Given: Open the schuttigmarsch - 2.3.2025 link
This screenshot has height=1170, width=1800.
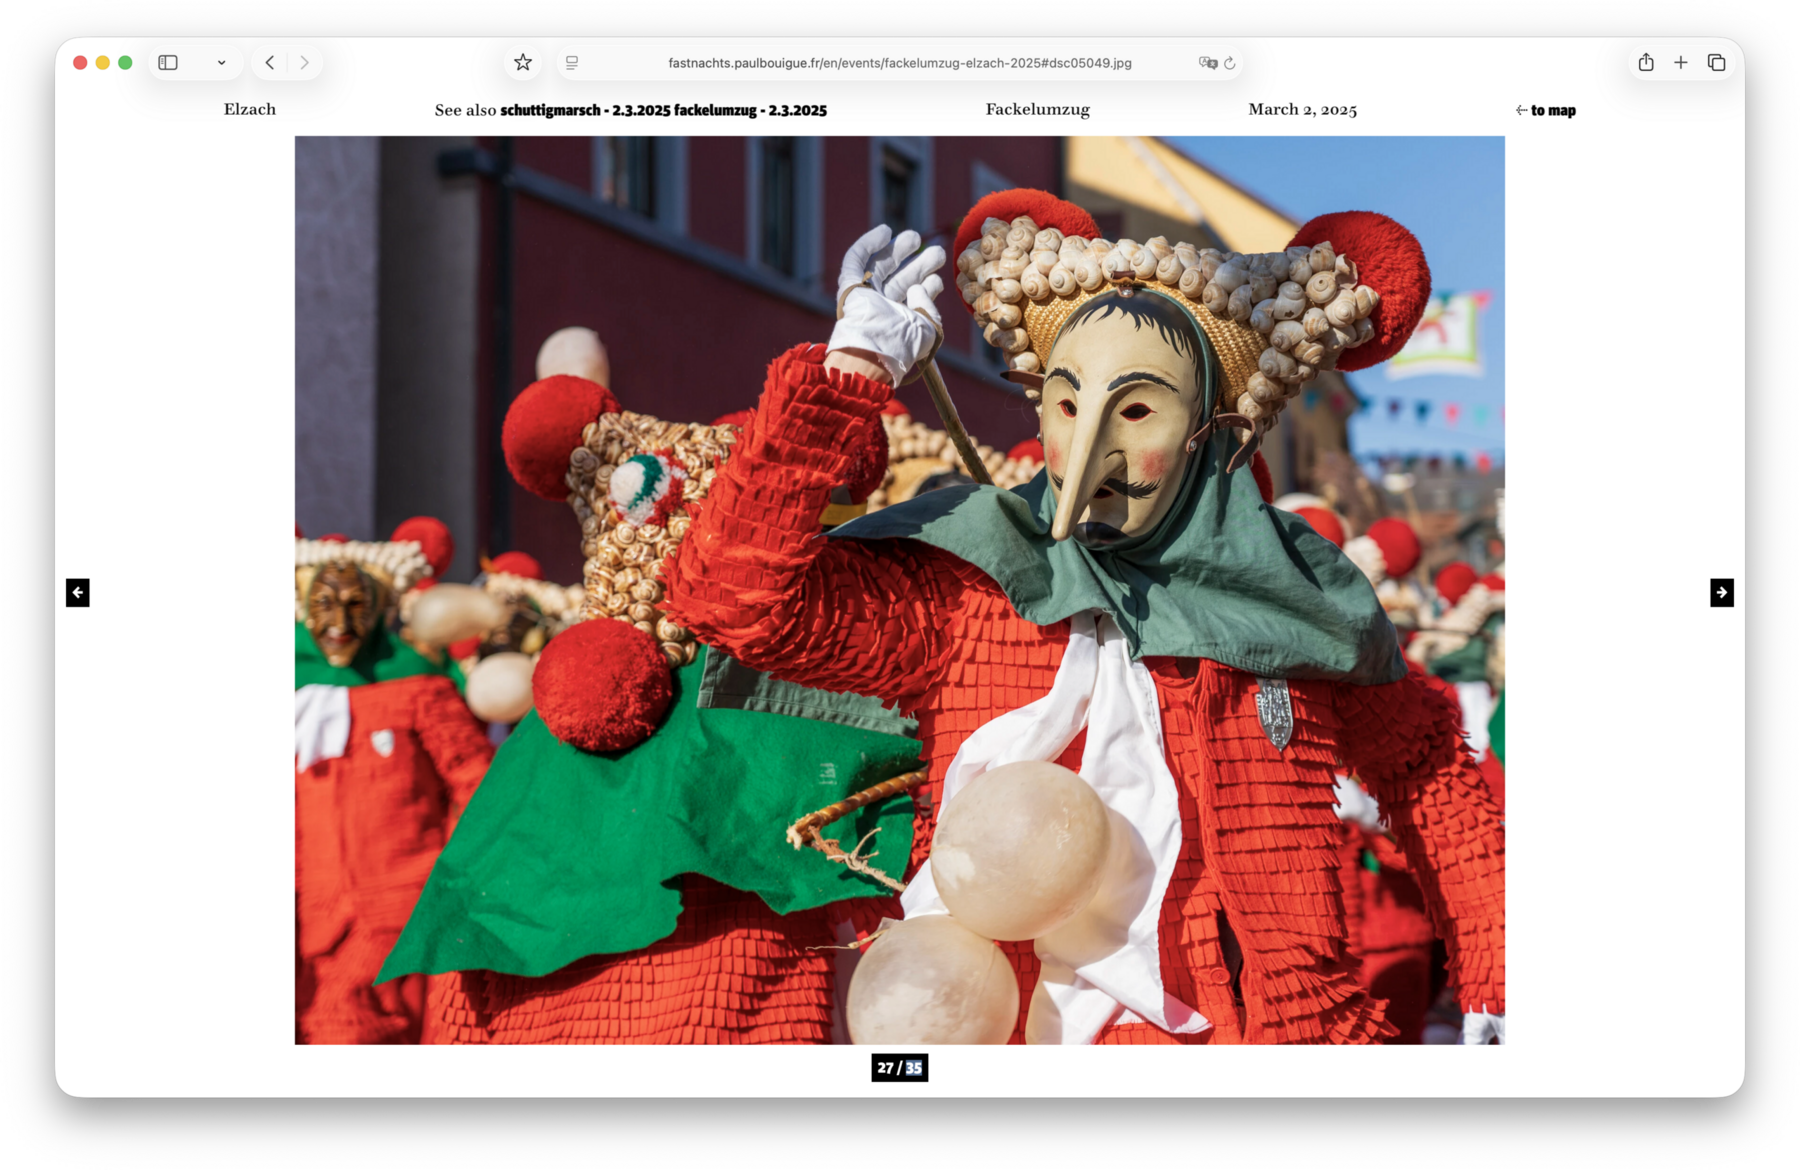Looking at the screenshot, I should [585, 111].
